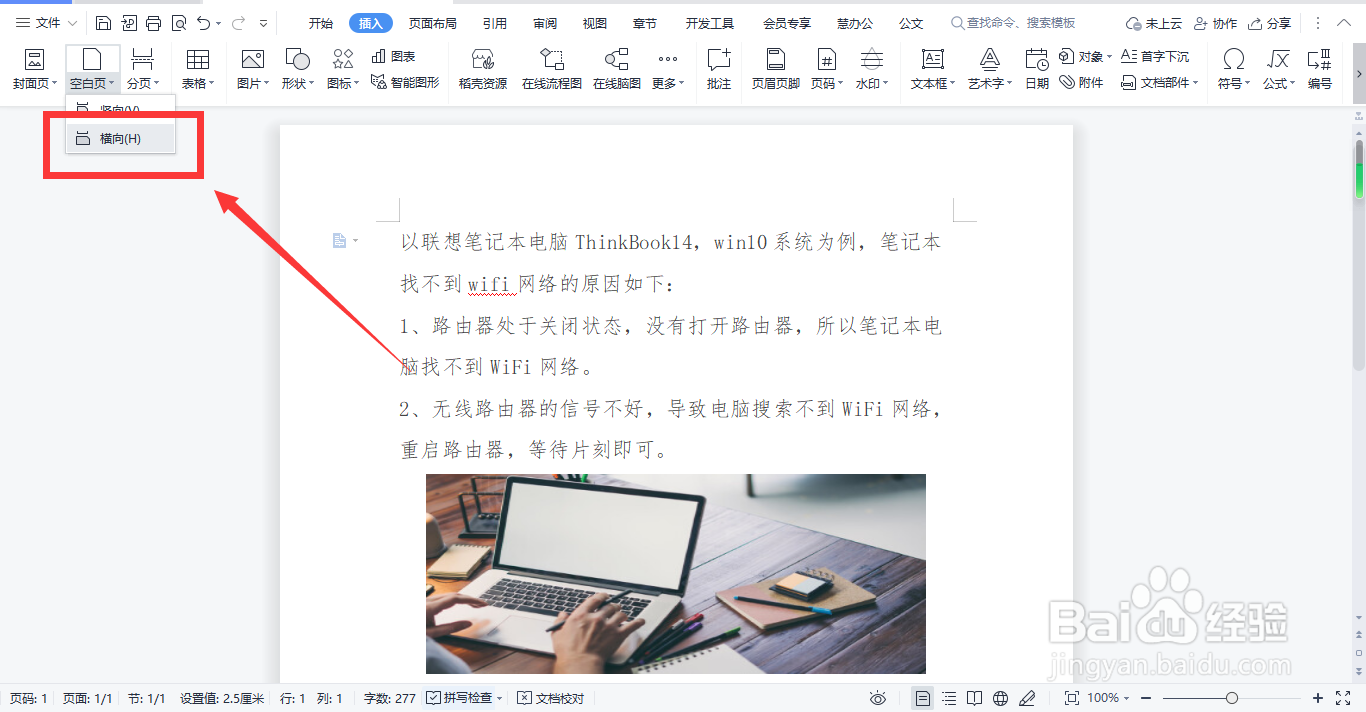
Task: Click the 分享 share button
Action: point(1270,23)
